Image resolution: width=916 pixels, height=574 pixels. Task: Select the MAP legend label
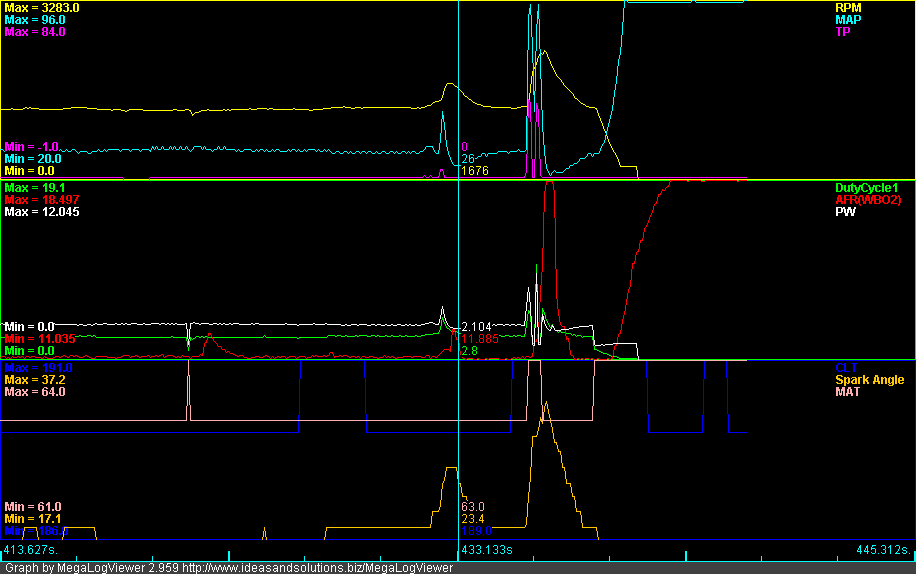tap(848, 20)
